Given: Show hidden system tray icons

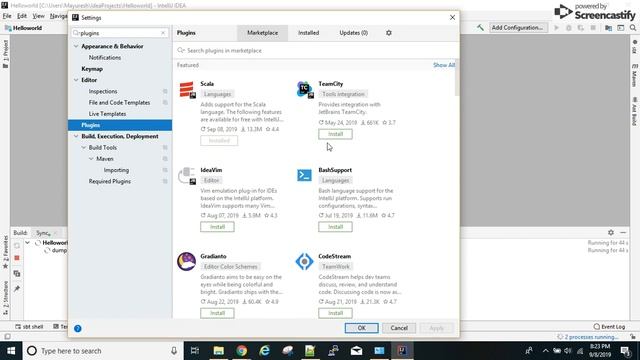Looking at the screenshot, I should click(545, 351).
